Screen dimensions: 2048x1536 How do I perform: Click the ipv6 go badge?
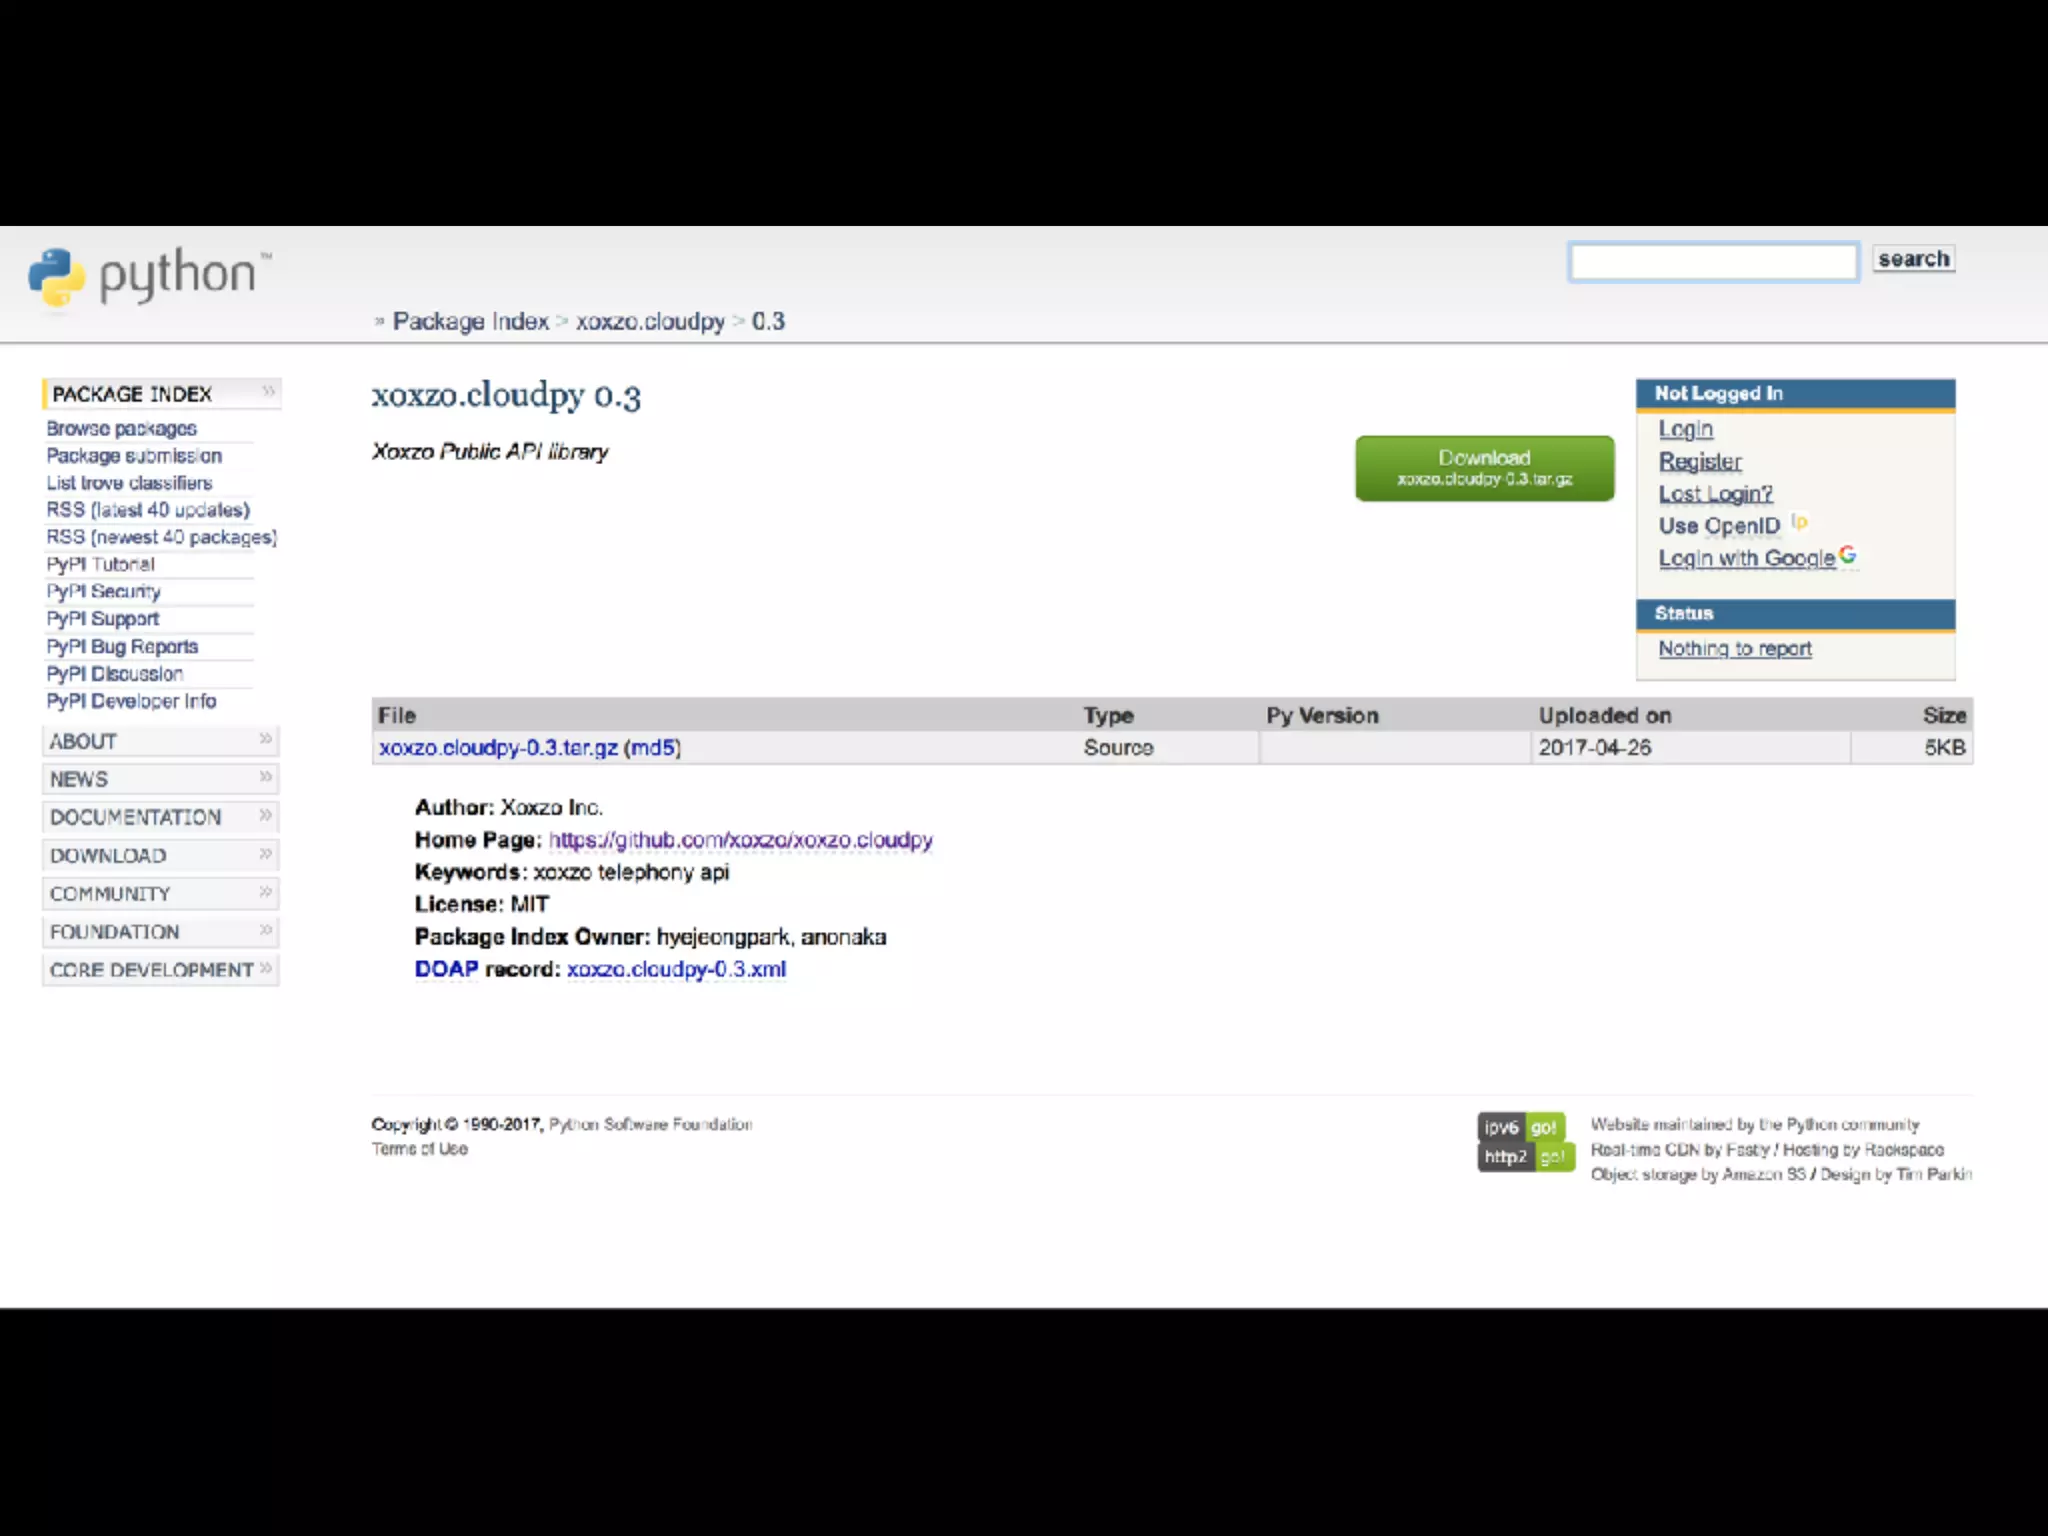[x=1521, y=1127]
